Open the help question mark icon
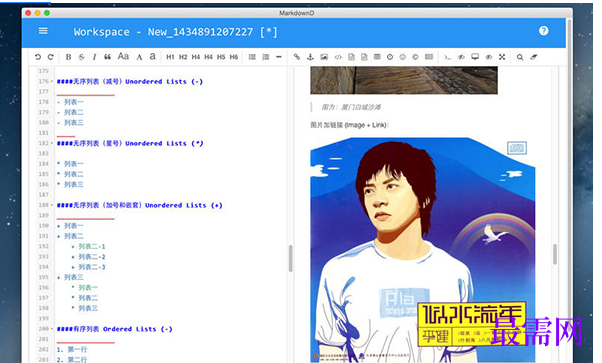This screenshot has width=602, height=363. pos(544,31)
